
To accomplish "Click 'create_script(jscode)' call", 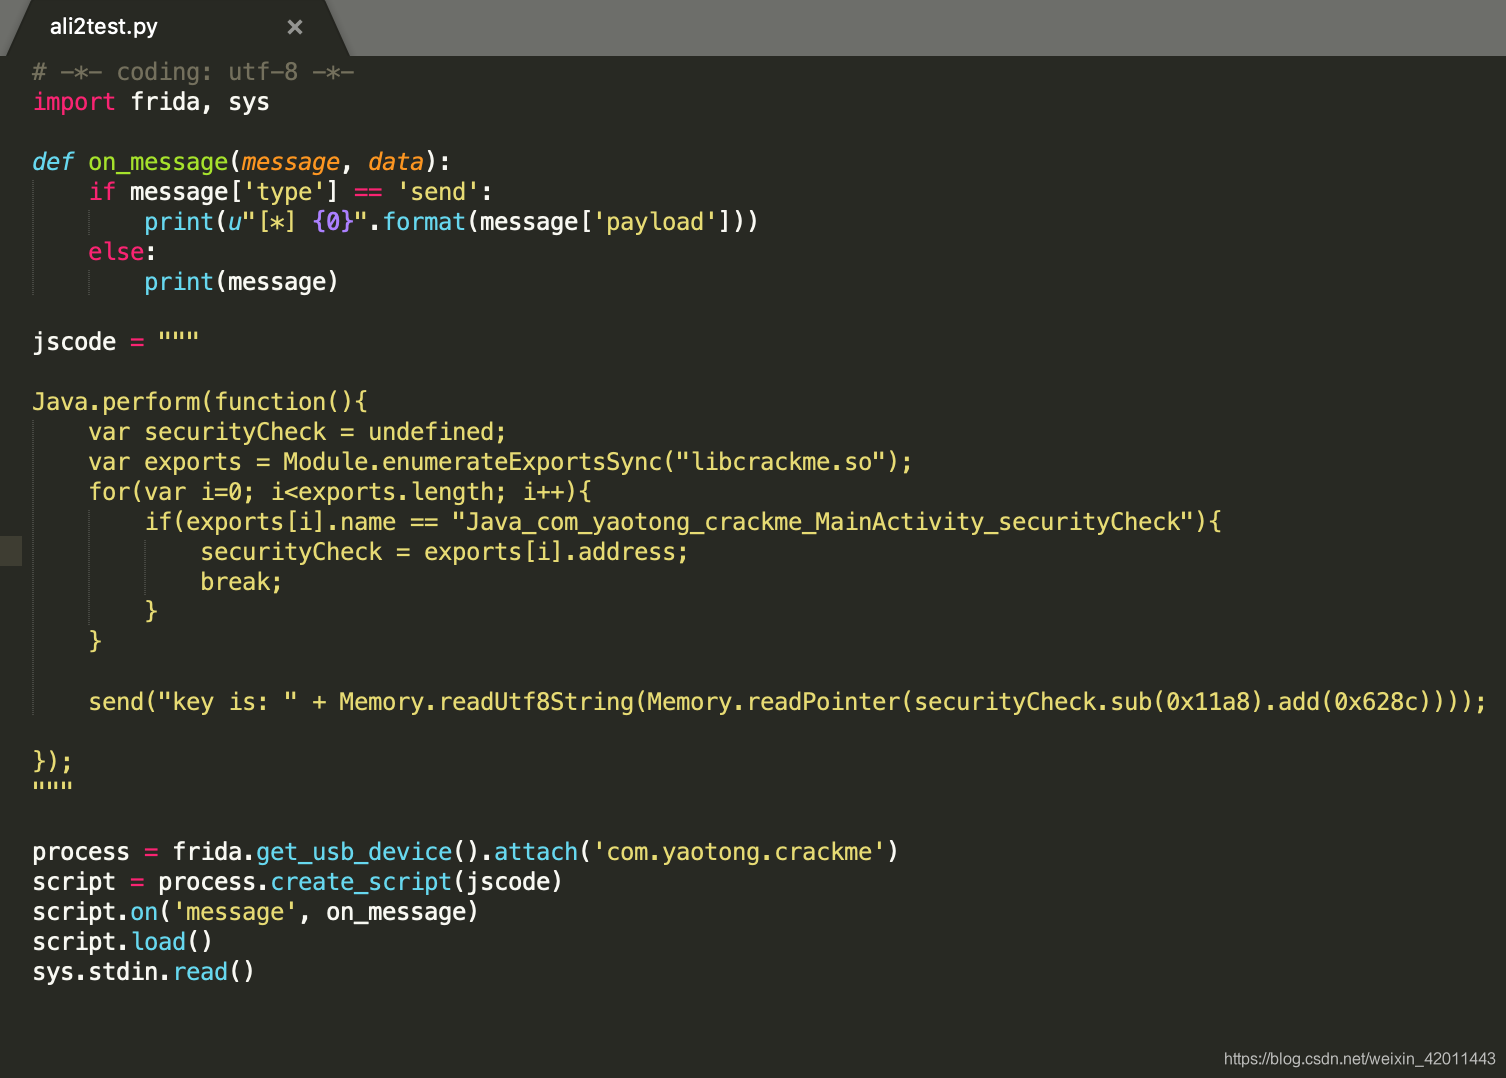I will tap(416, 882).
